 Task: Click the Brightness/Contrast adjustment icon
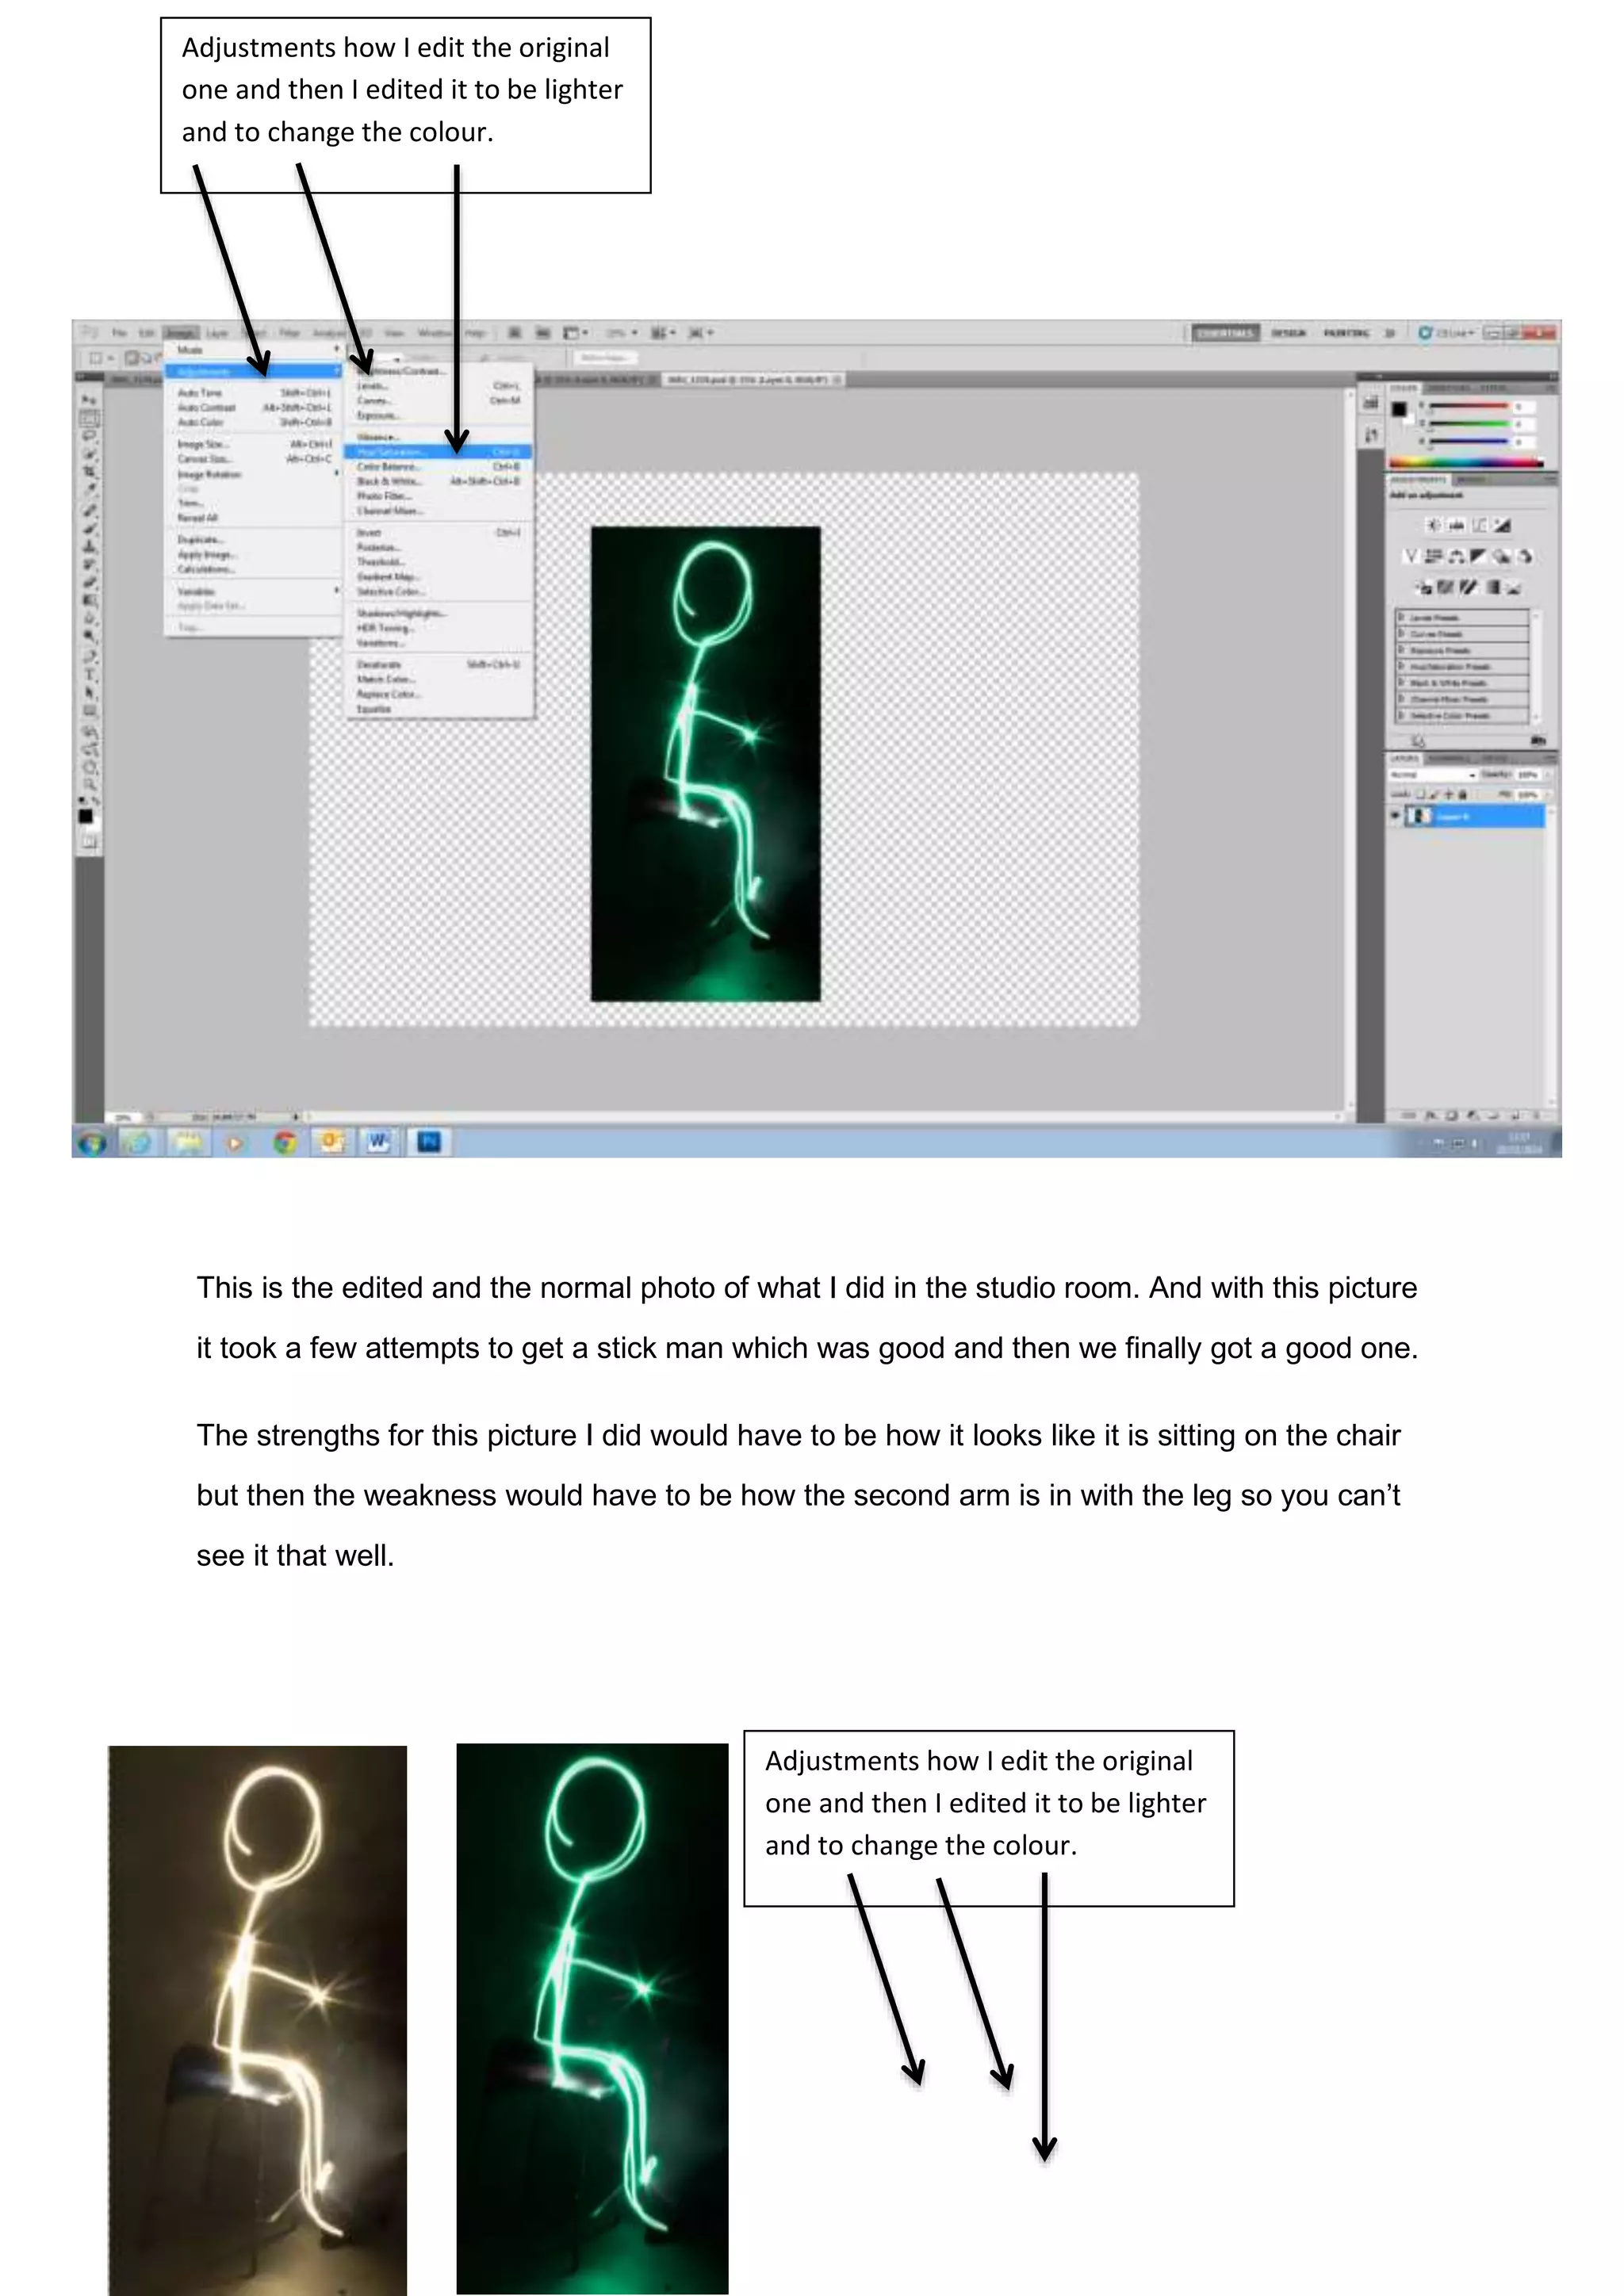point(1433,525)
